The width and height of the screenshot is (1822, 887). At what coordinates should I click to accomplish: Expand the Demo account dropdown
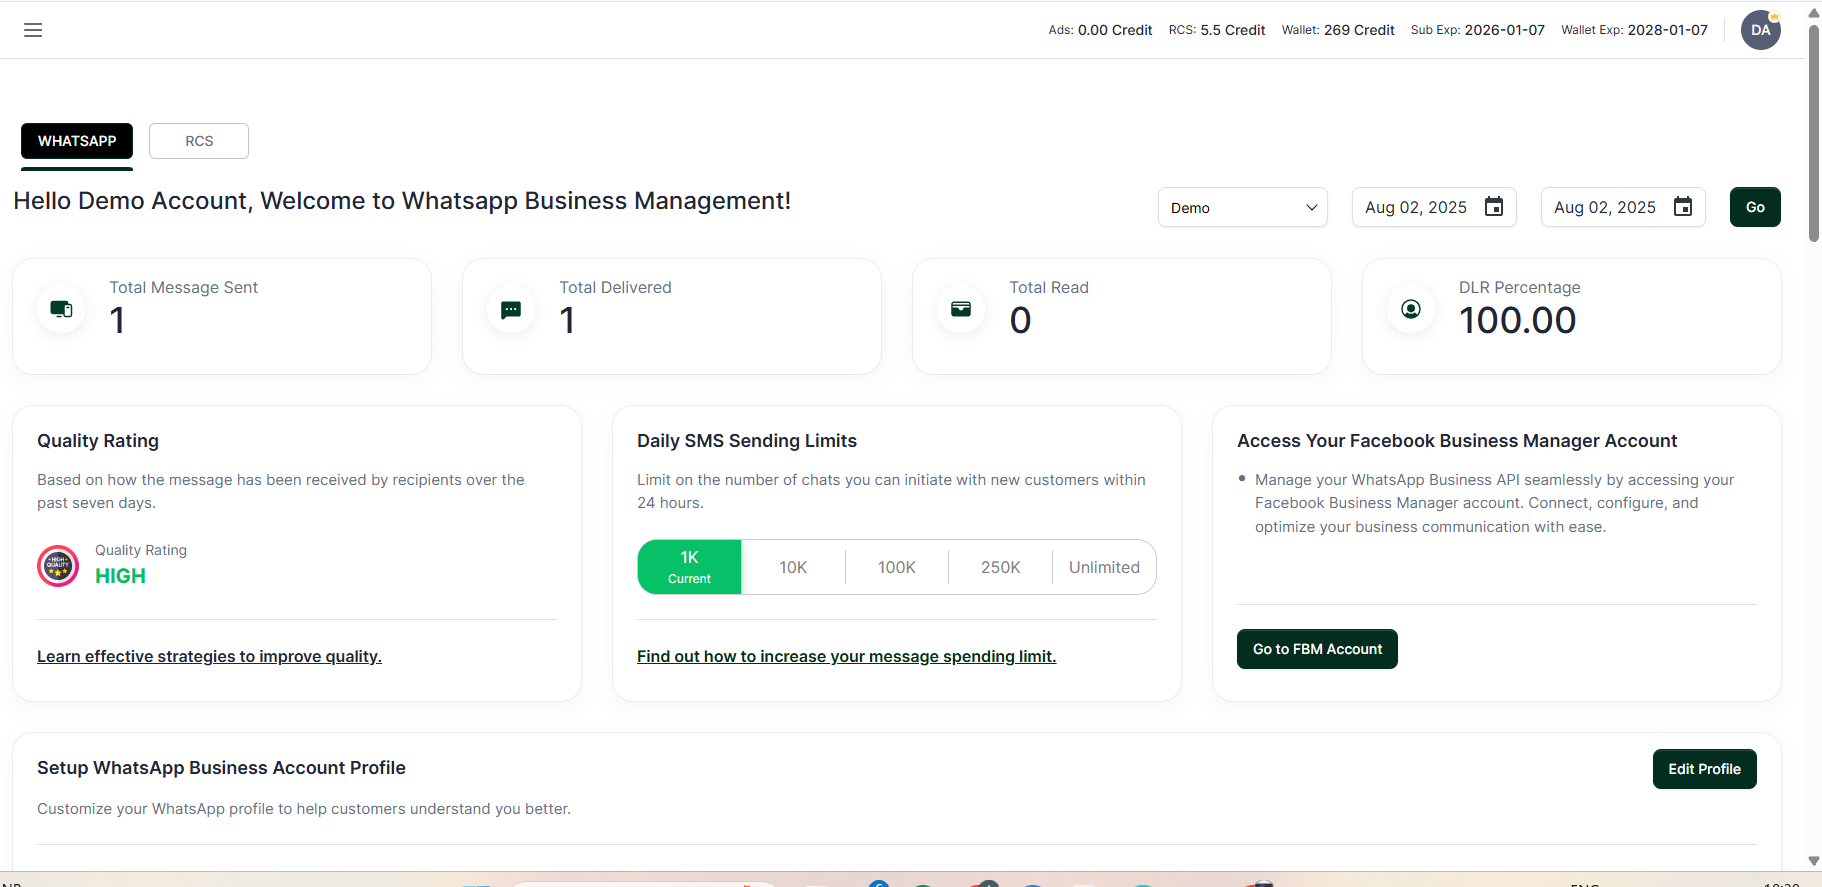click(1242, 207)
